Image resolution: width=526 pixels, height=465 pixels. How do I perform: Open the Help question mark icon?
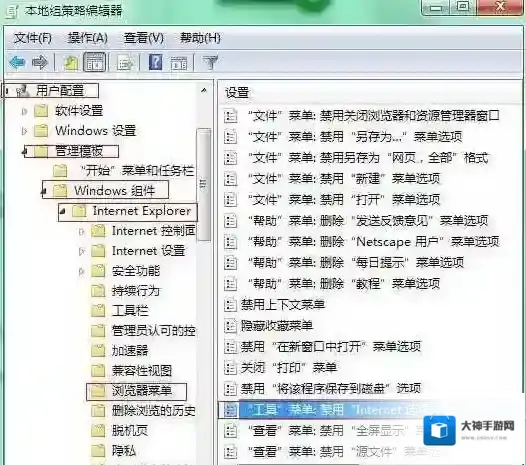pyautogui.click(x=155, y=62)
